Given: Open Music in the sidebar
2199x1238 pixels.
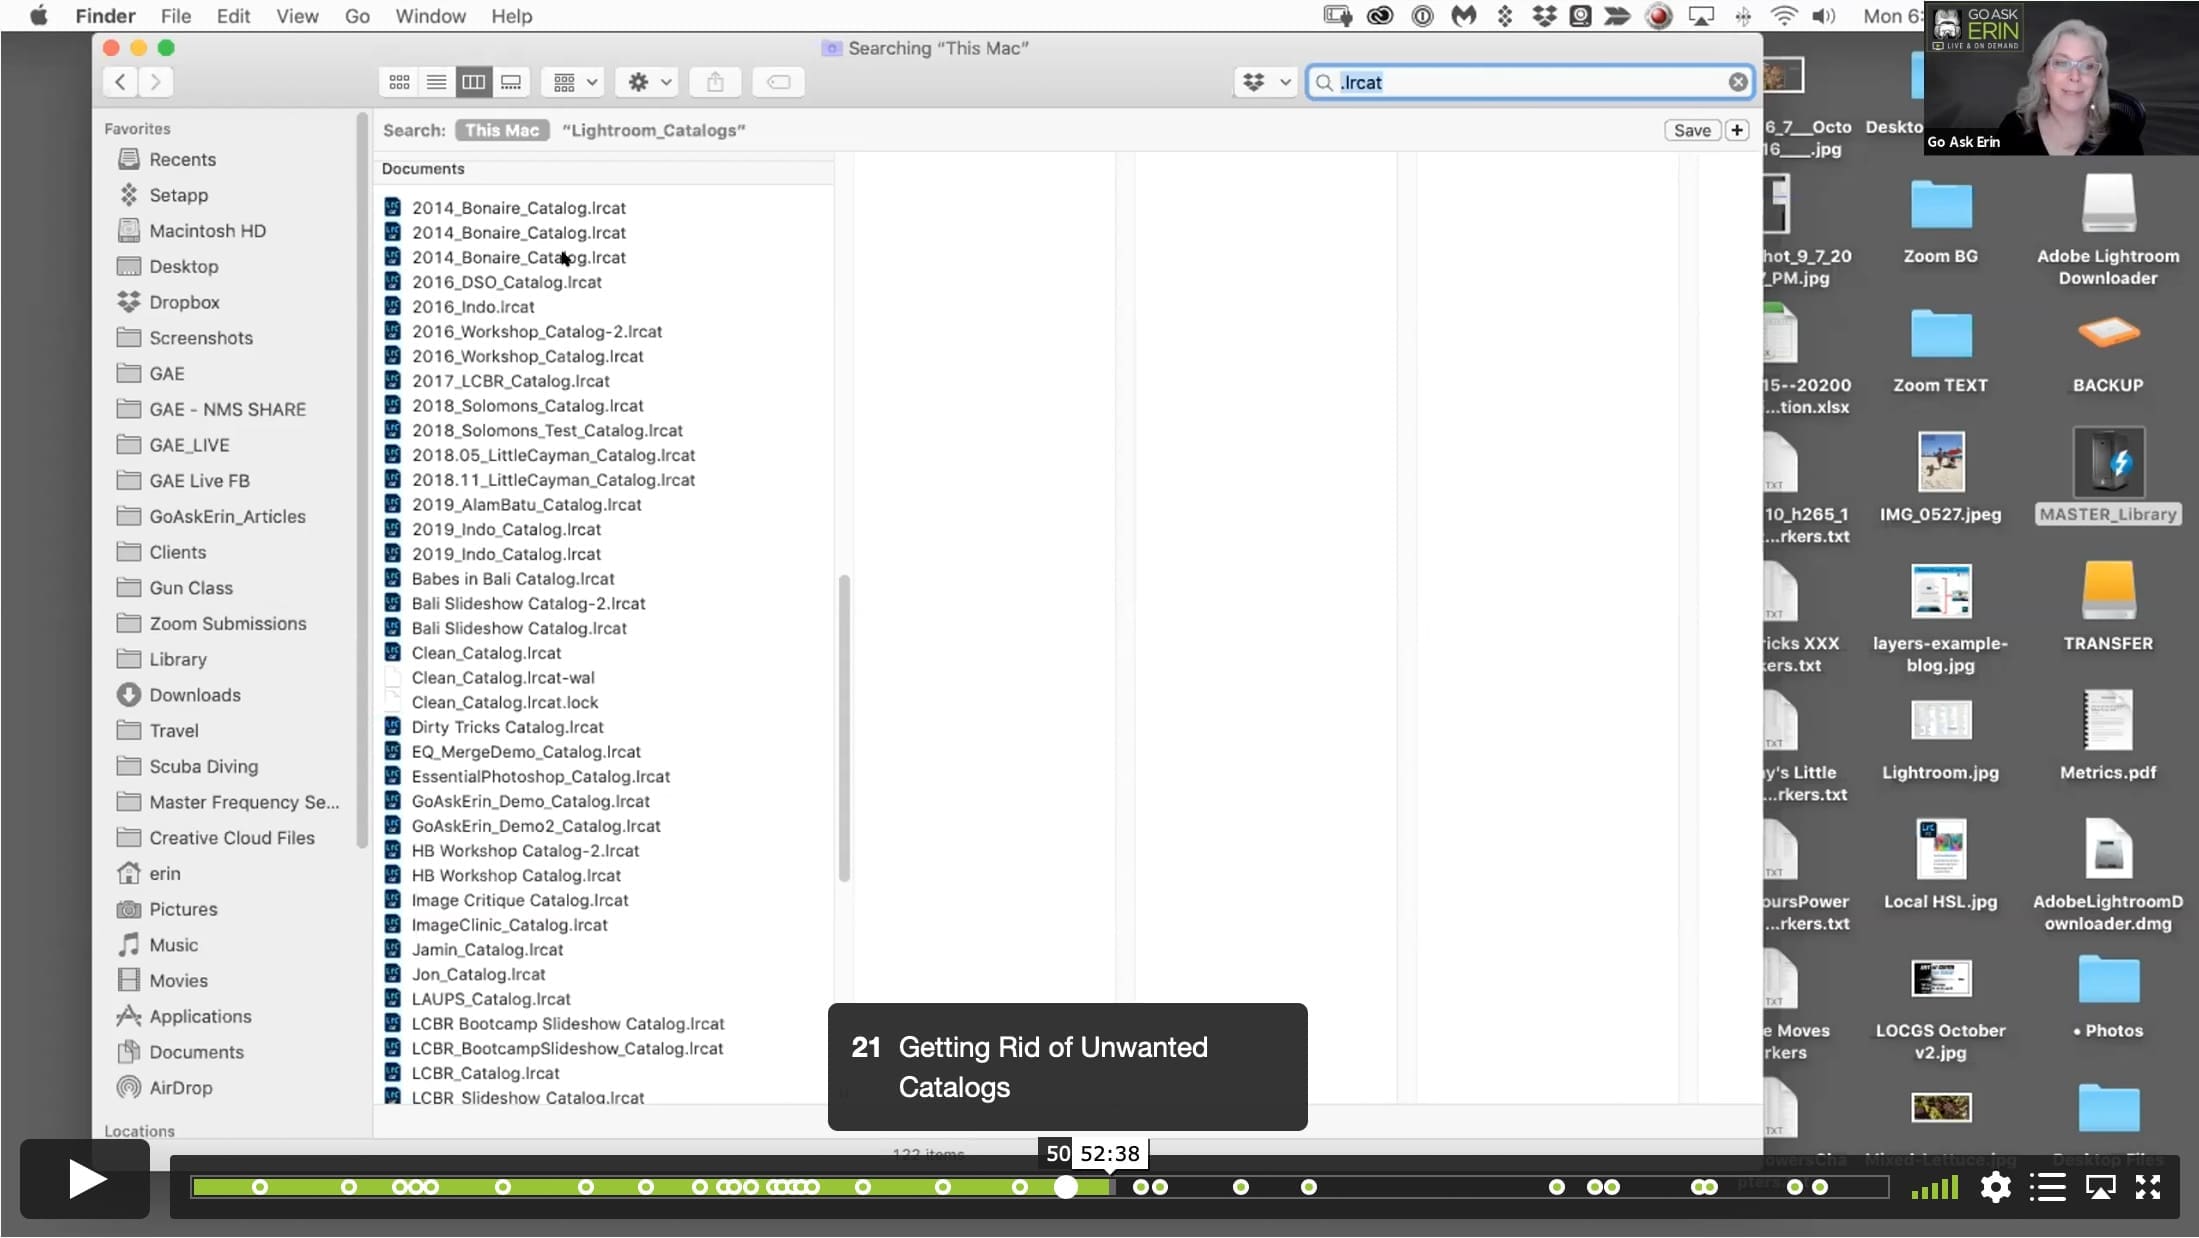Looking at the screenshot, I should click(173, 945).
